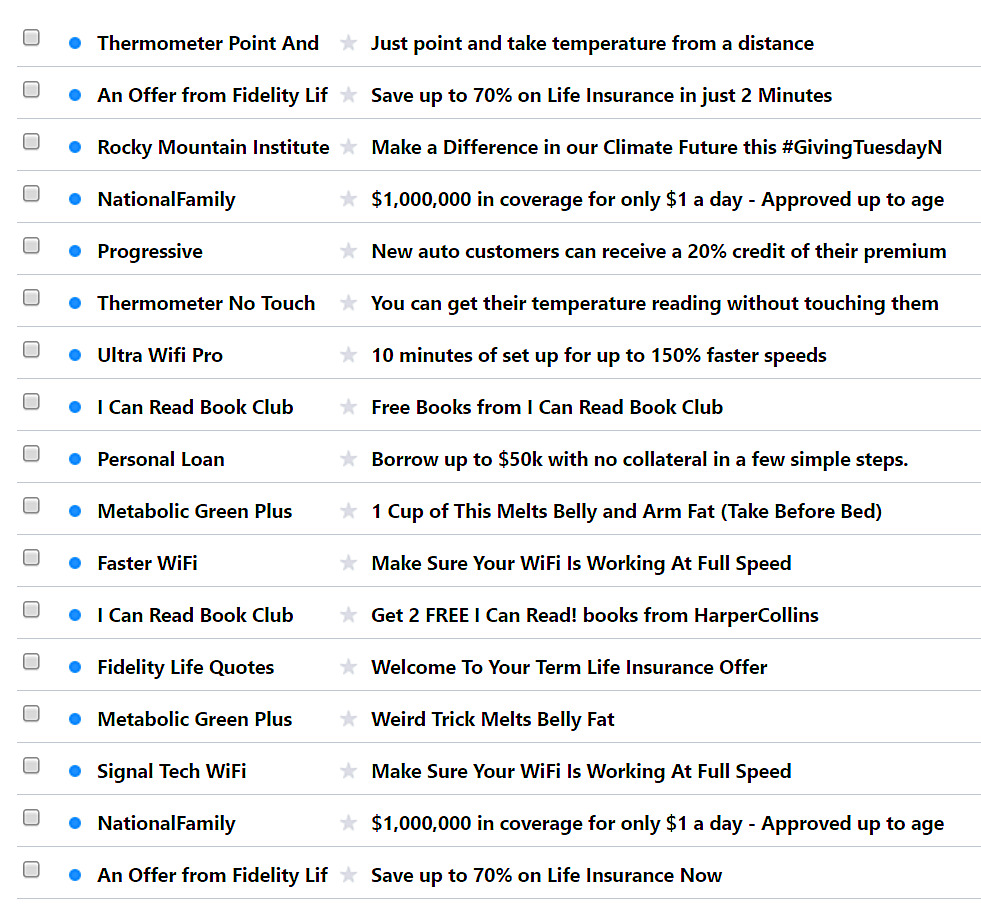Tick checkbox for '1 Cup of This Melts Belly'
981x911 pixels.
point(31,505)
